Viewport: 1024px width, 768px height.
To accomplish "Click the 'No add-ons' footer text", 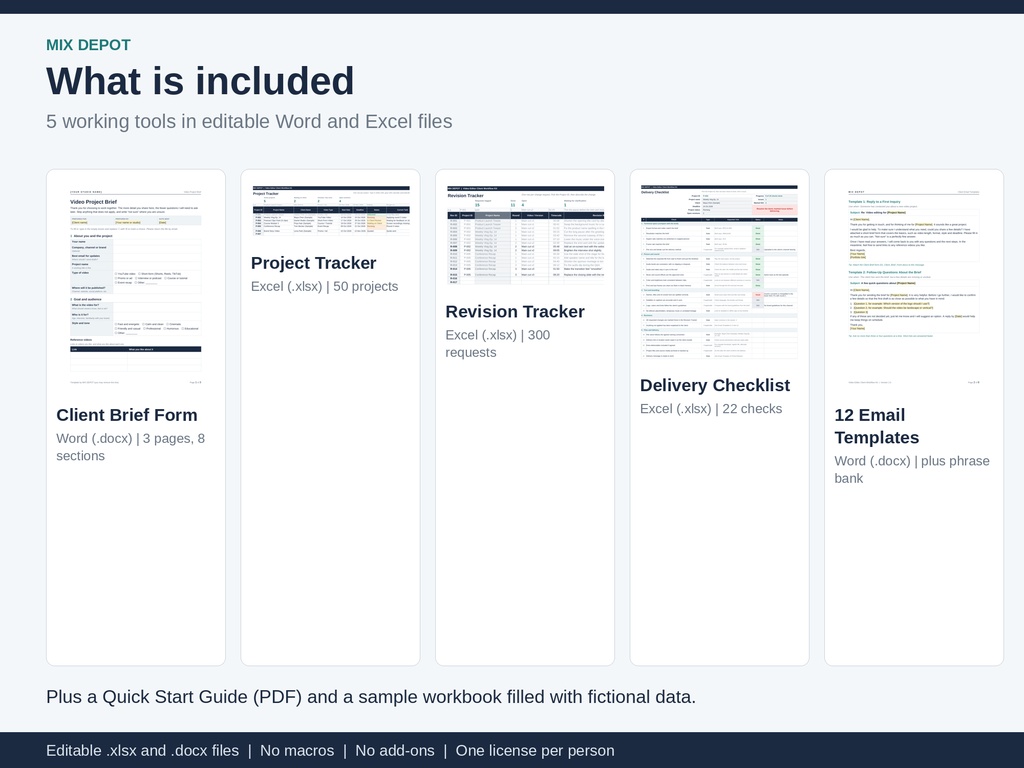I will (x=395, y=750).
